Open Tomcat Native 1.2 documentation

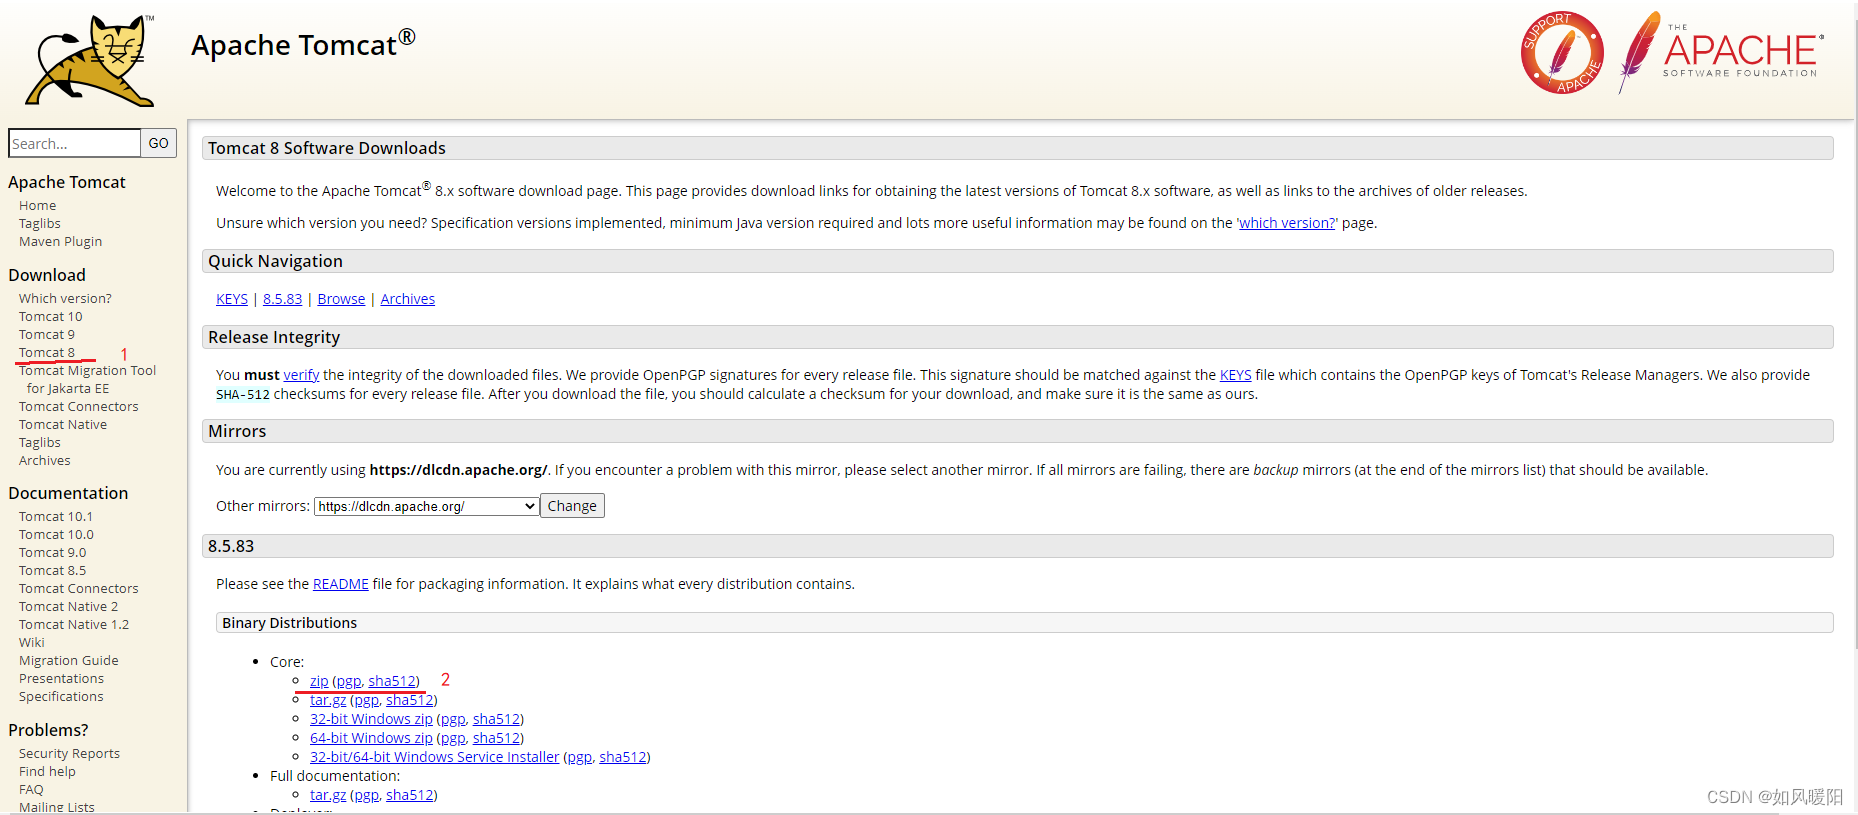(74, 624)
